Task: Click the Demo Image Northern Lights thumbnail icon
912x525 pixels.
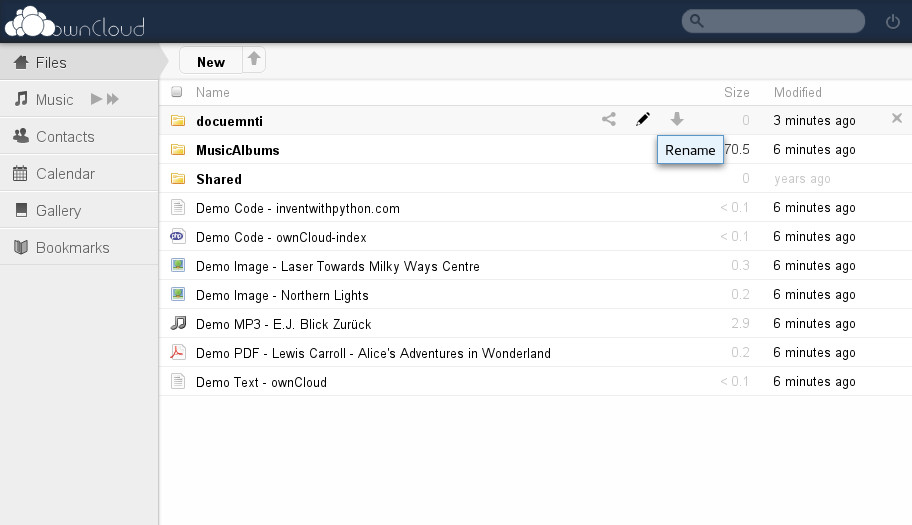Action: 178,294
